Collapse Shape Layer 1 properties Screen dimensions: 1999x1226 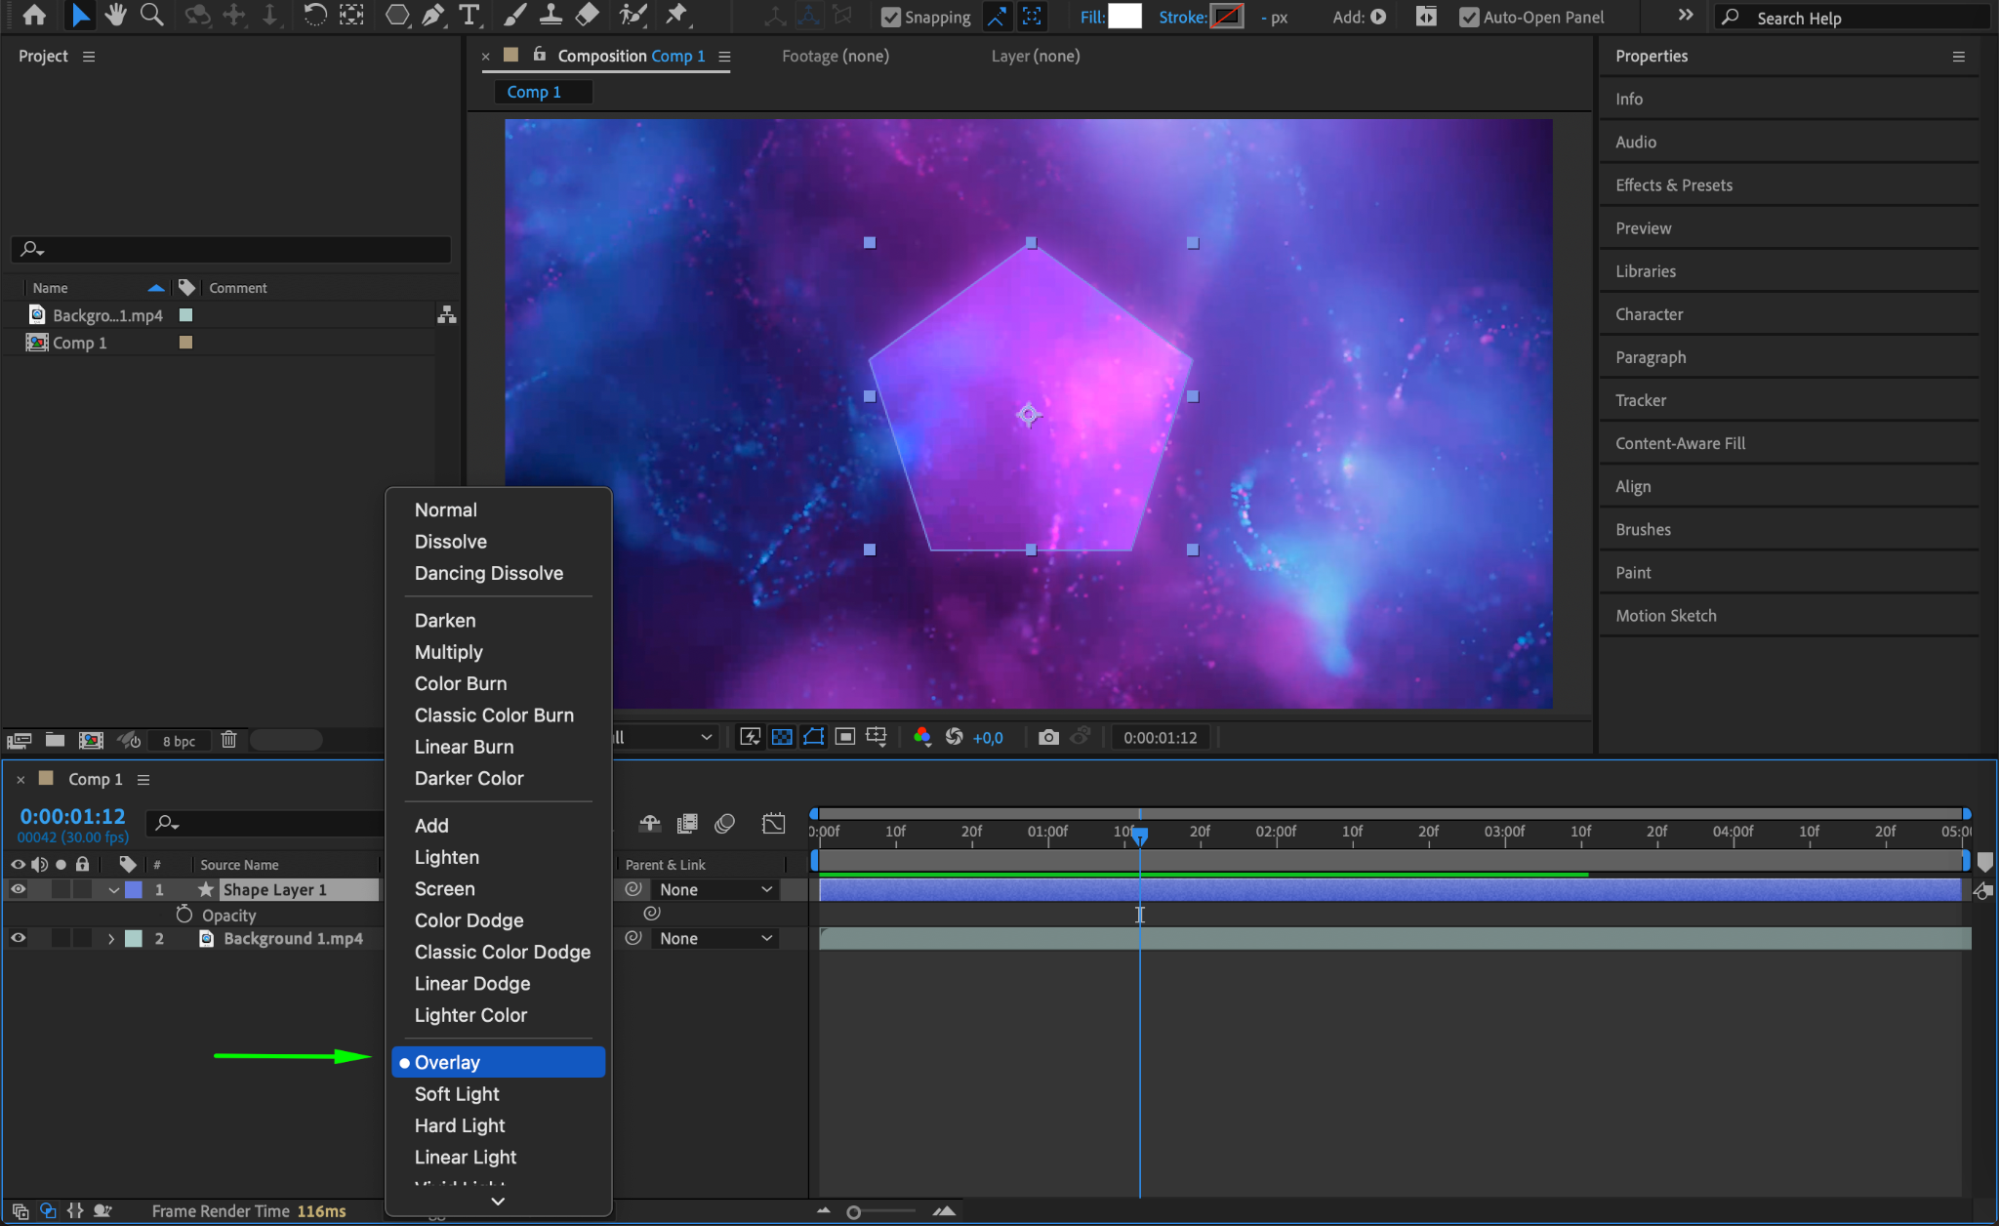coord(113,890)
